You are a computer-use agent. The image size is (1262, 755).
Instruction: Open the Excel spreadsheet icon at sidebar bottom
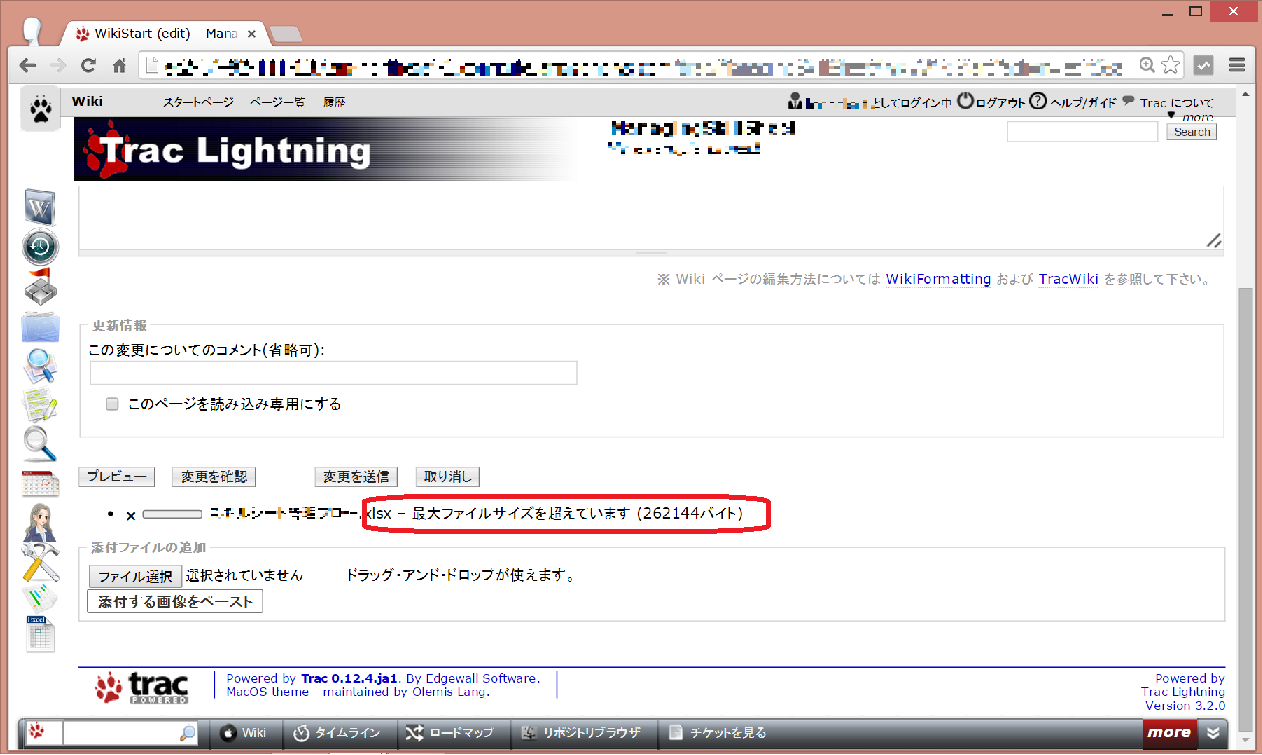click(40, 635)
